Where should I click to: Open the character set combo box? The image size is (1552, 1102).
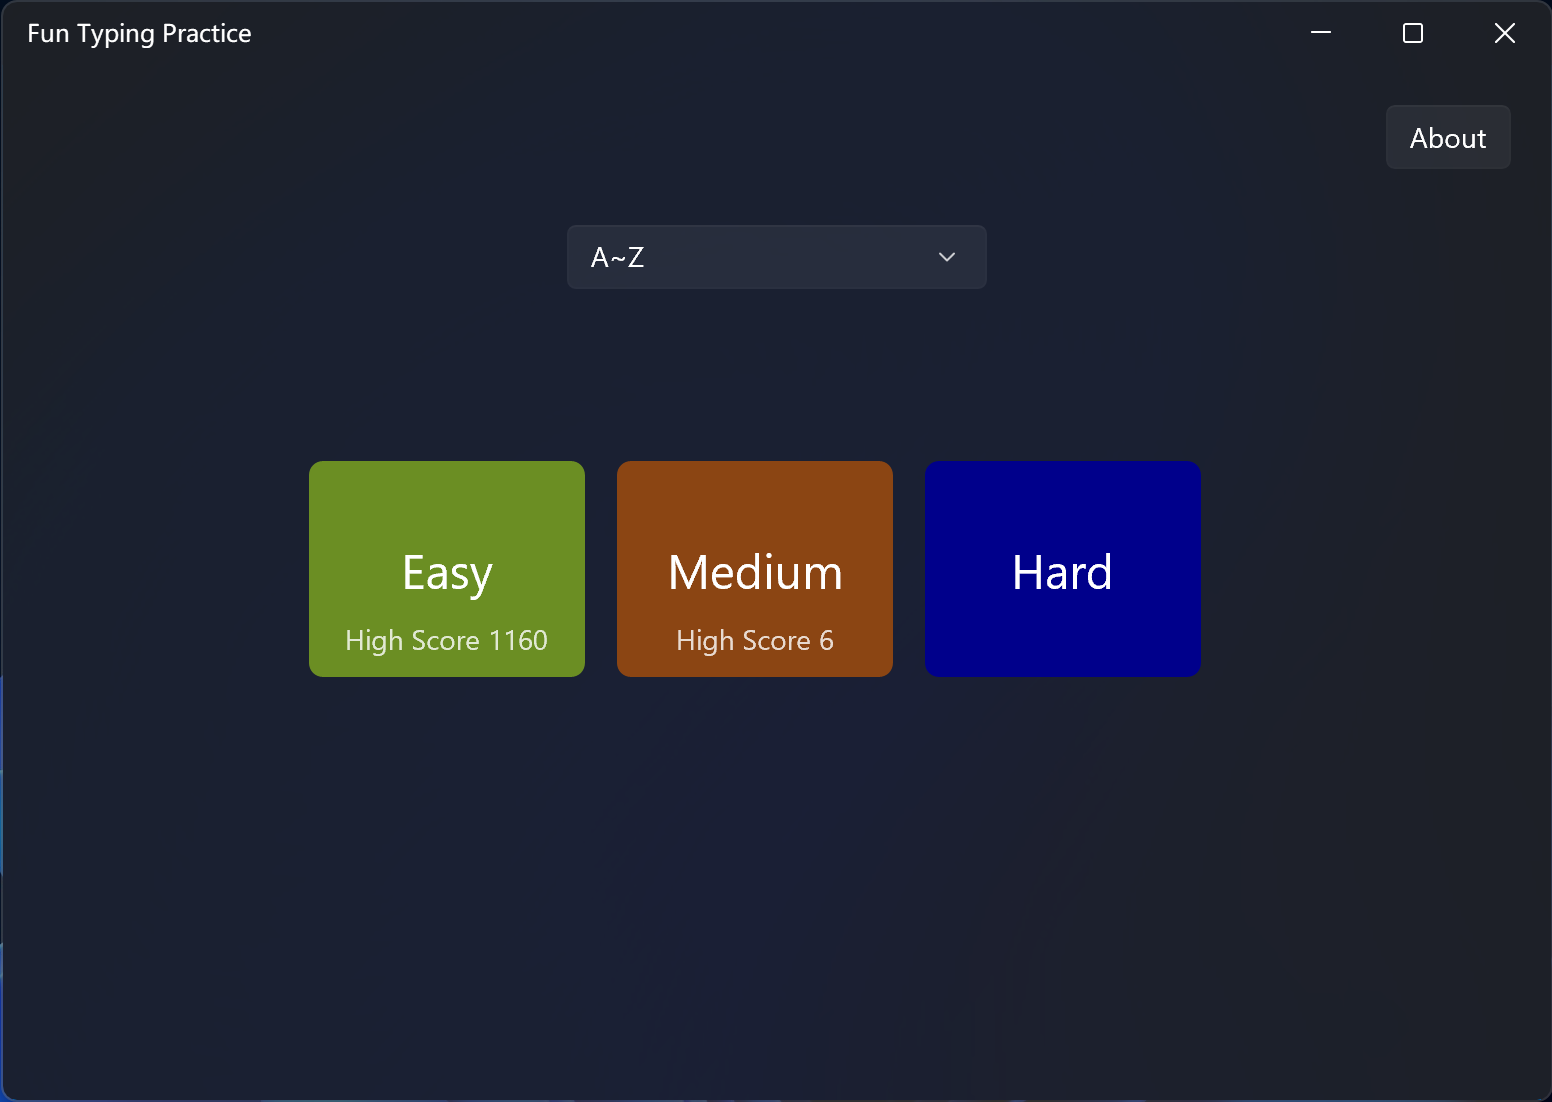(776, 257)
